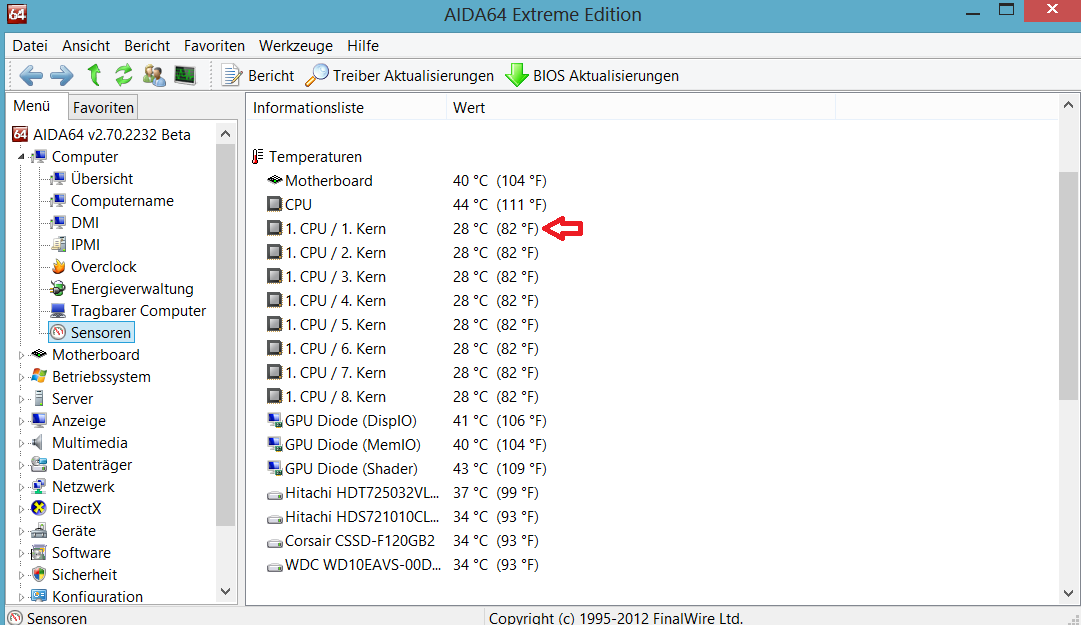Select the WDC WD10EAVS-00D row
This screenshot has width=1081, height=625.
coord(402,564)
